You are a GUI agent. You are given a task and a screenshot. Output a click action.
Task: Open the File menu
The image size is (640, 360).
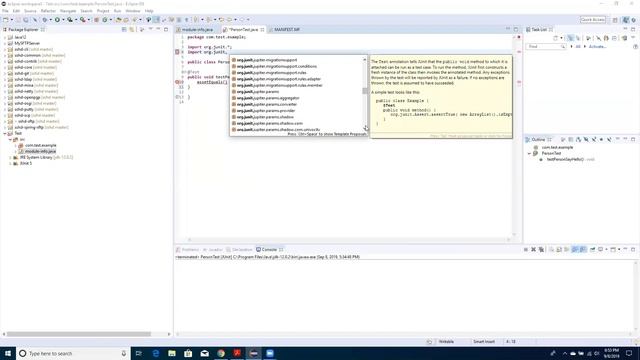pos(5,11)
